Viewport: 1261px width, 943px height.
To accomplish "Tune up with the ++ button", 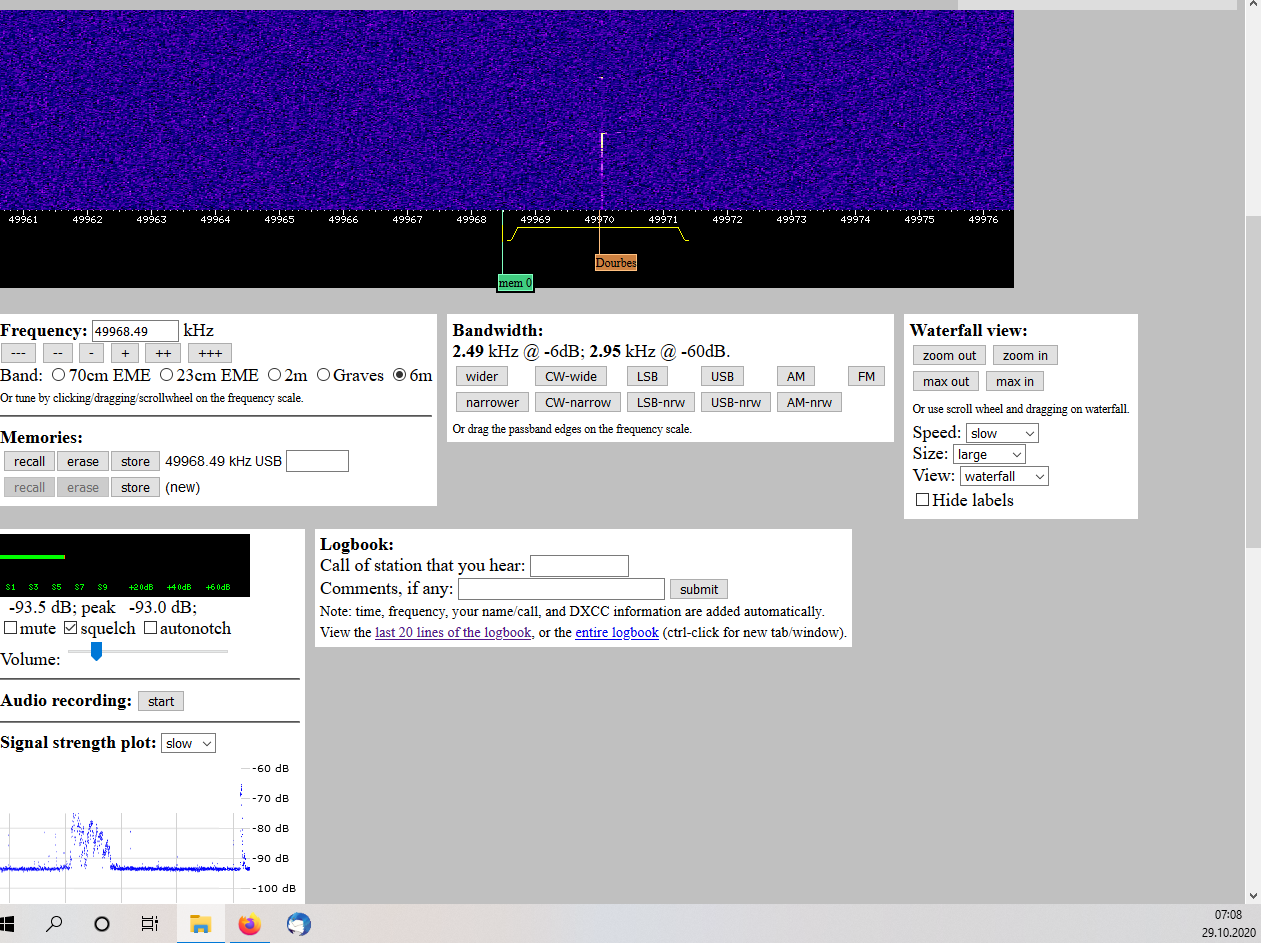I will pyautogui.click(x=163, y=353).
